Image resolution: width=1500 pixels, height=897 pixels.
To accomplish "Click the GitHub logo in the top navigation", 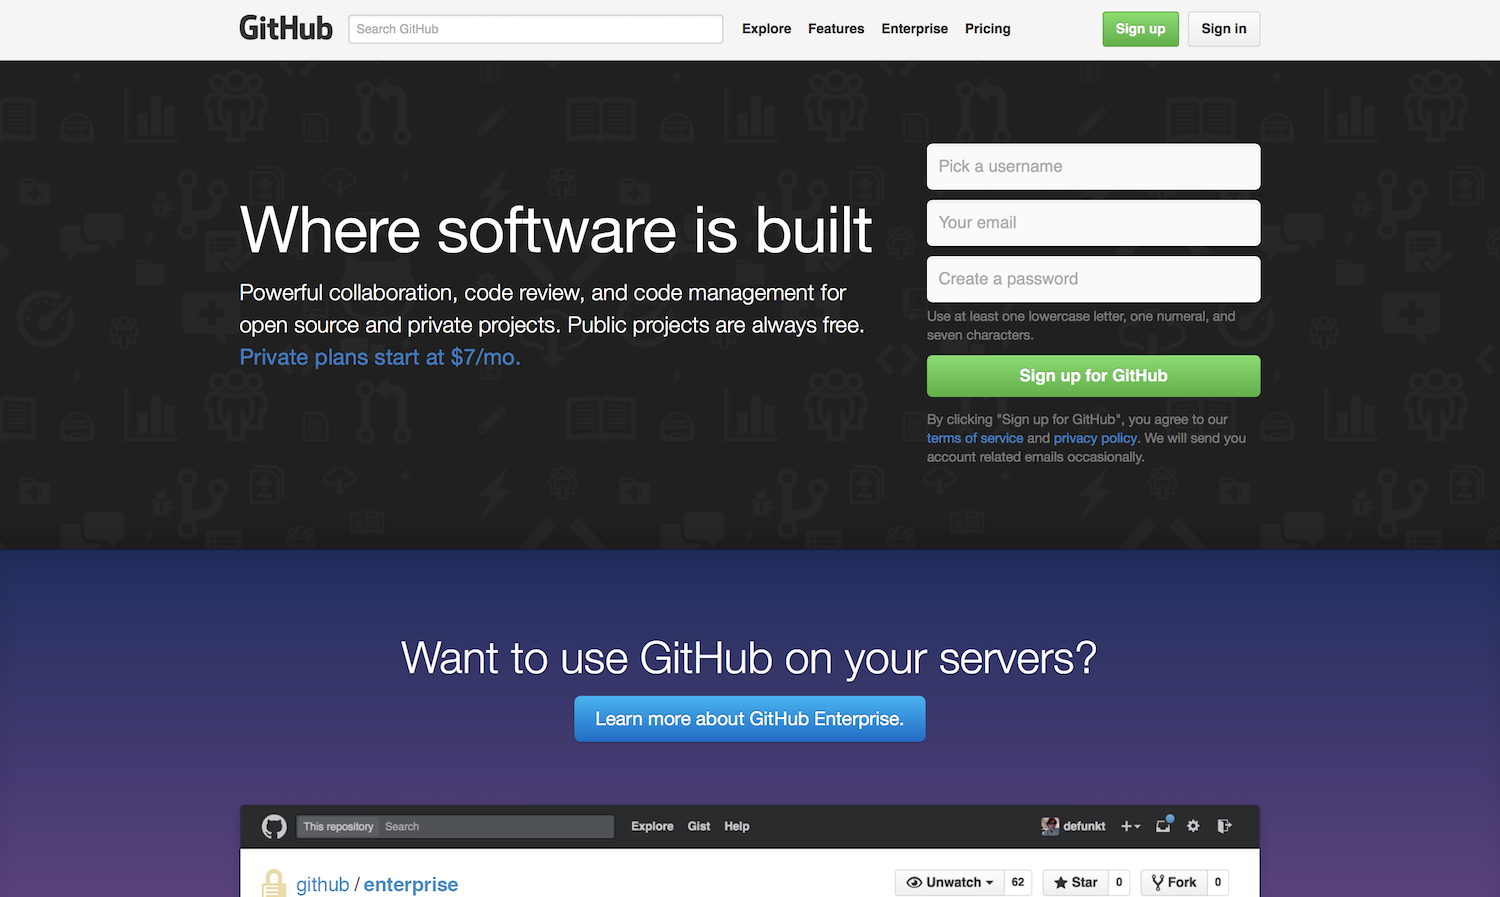I will point(285,28).
